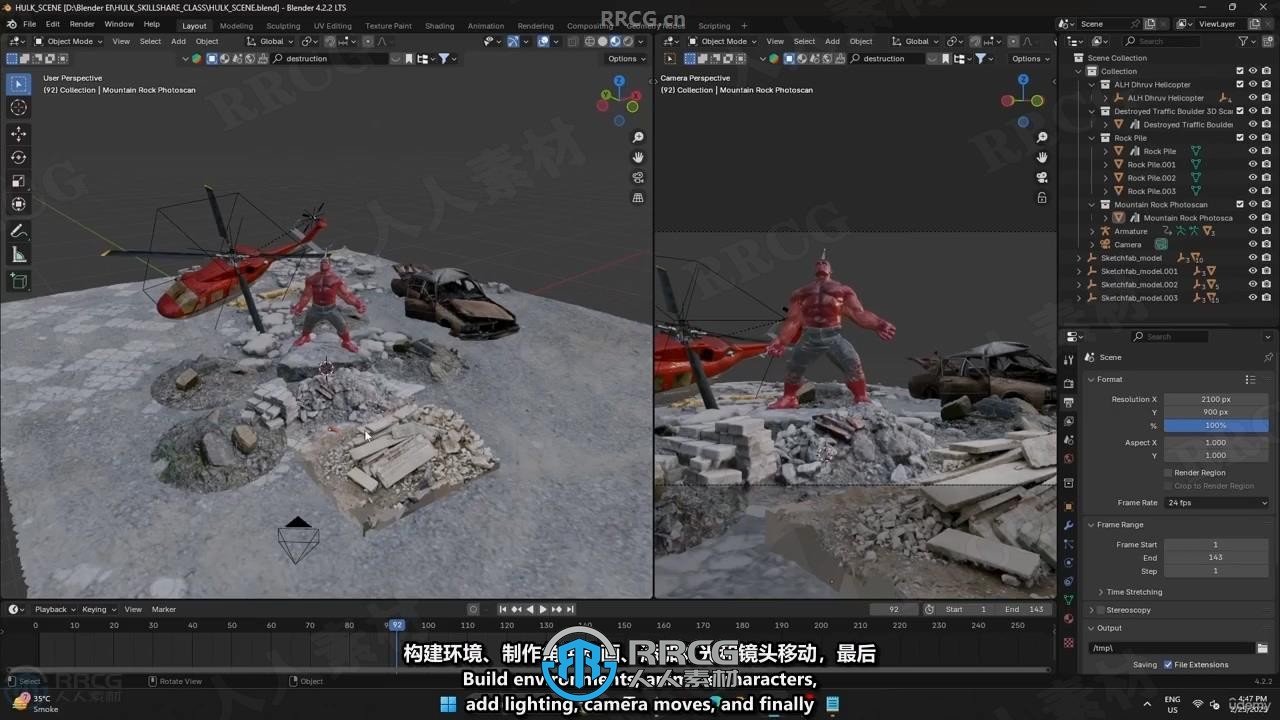The height and width of the screenshot is (720, 1280).
Task: Open the Output properties tab
Action: [1068, 402]
